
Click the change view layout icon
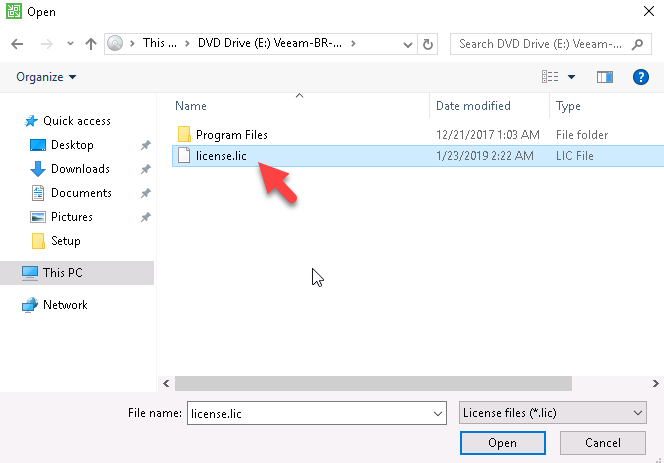(550, 77)
